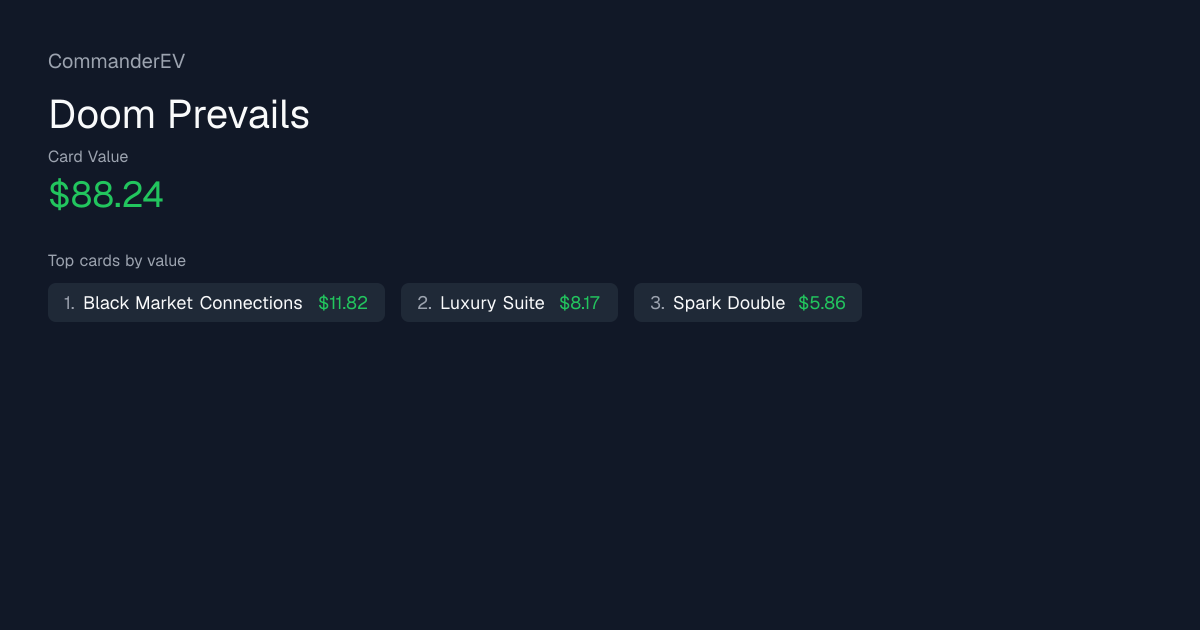
Task: Open the Black Market Connections card chip
Action: (x=216, y=303)
